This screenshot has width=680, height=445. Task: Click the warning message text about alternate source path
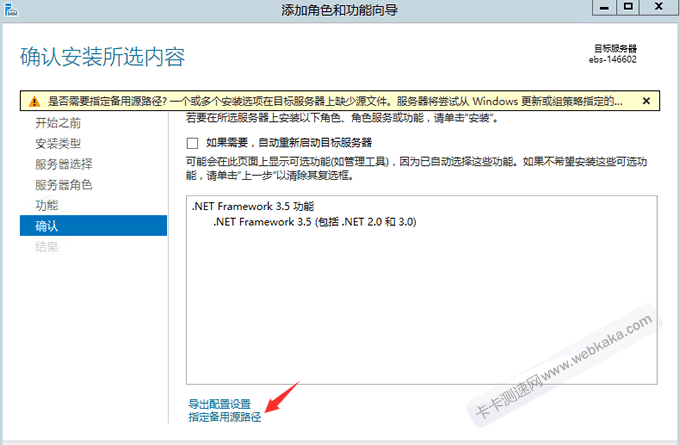click(x=335, y=101)
